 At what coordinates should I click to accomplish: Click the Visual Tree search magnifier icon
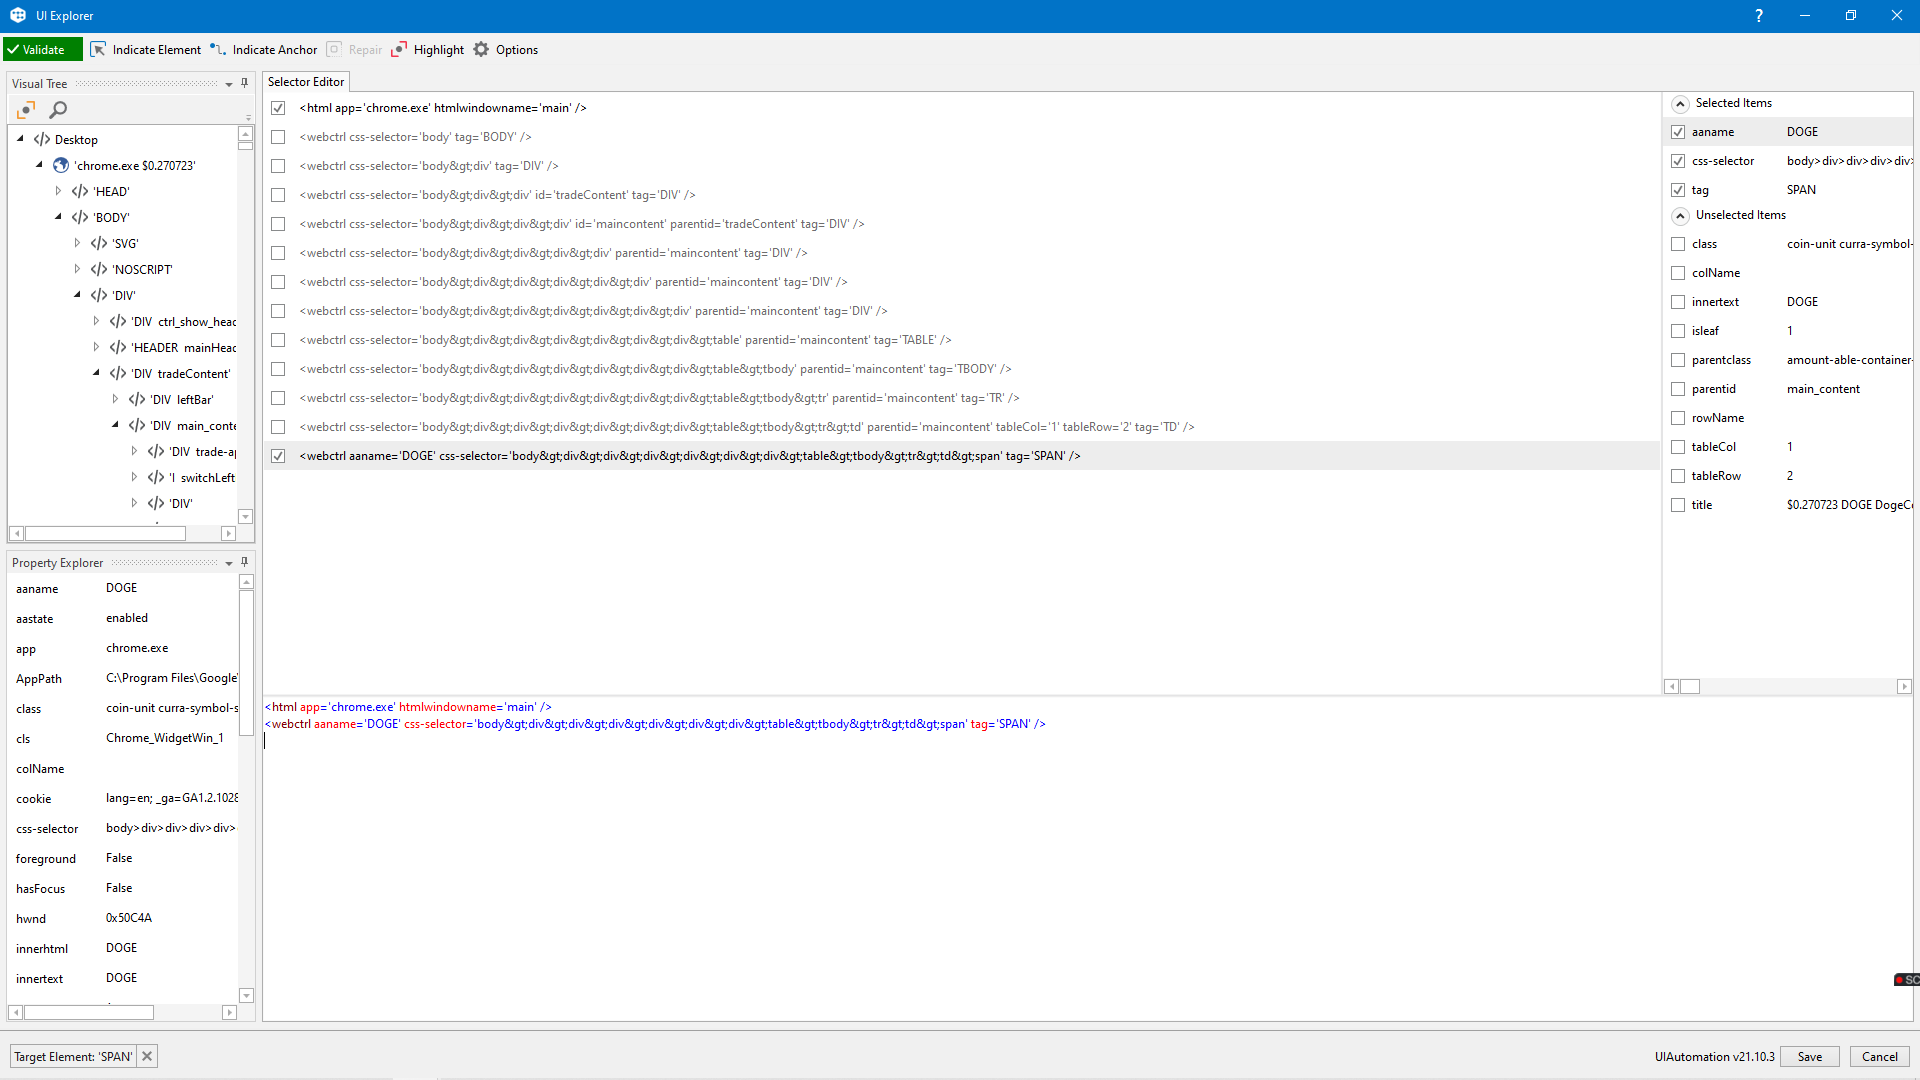59,110
